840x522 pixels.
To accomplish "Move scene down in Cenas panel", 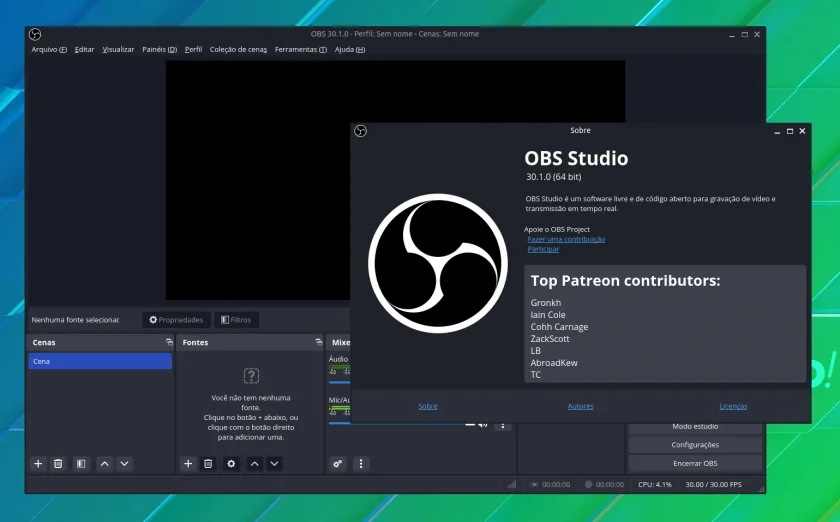I will pyautogui.click(x=124, y=464).
